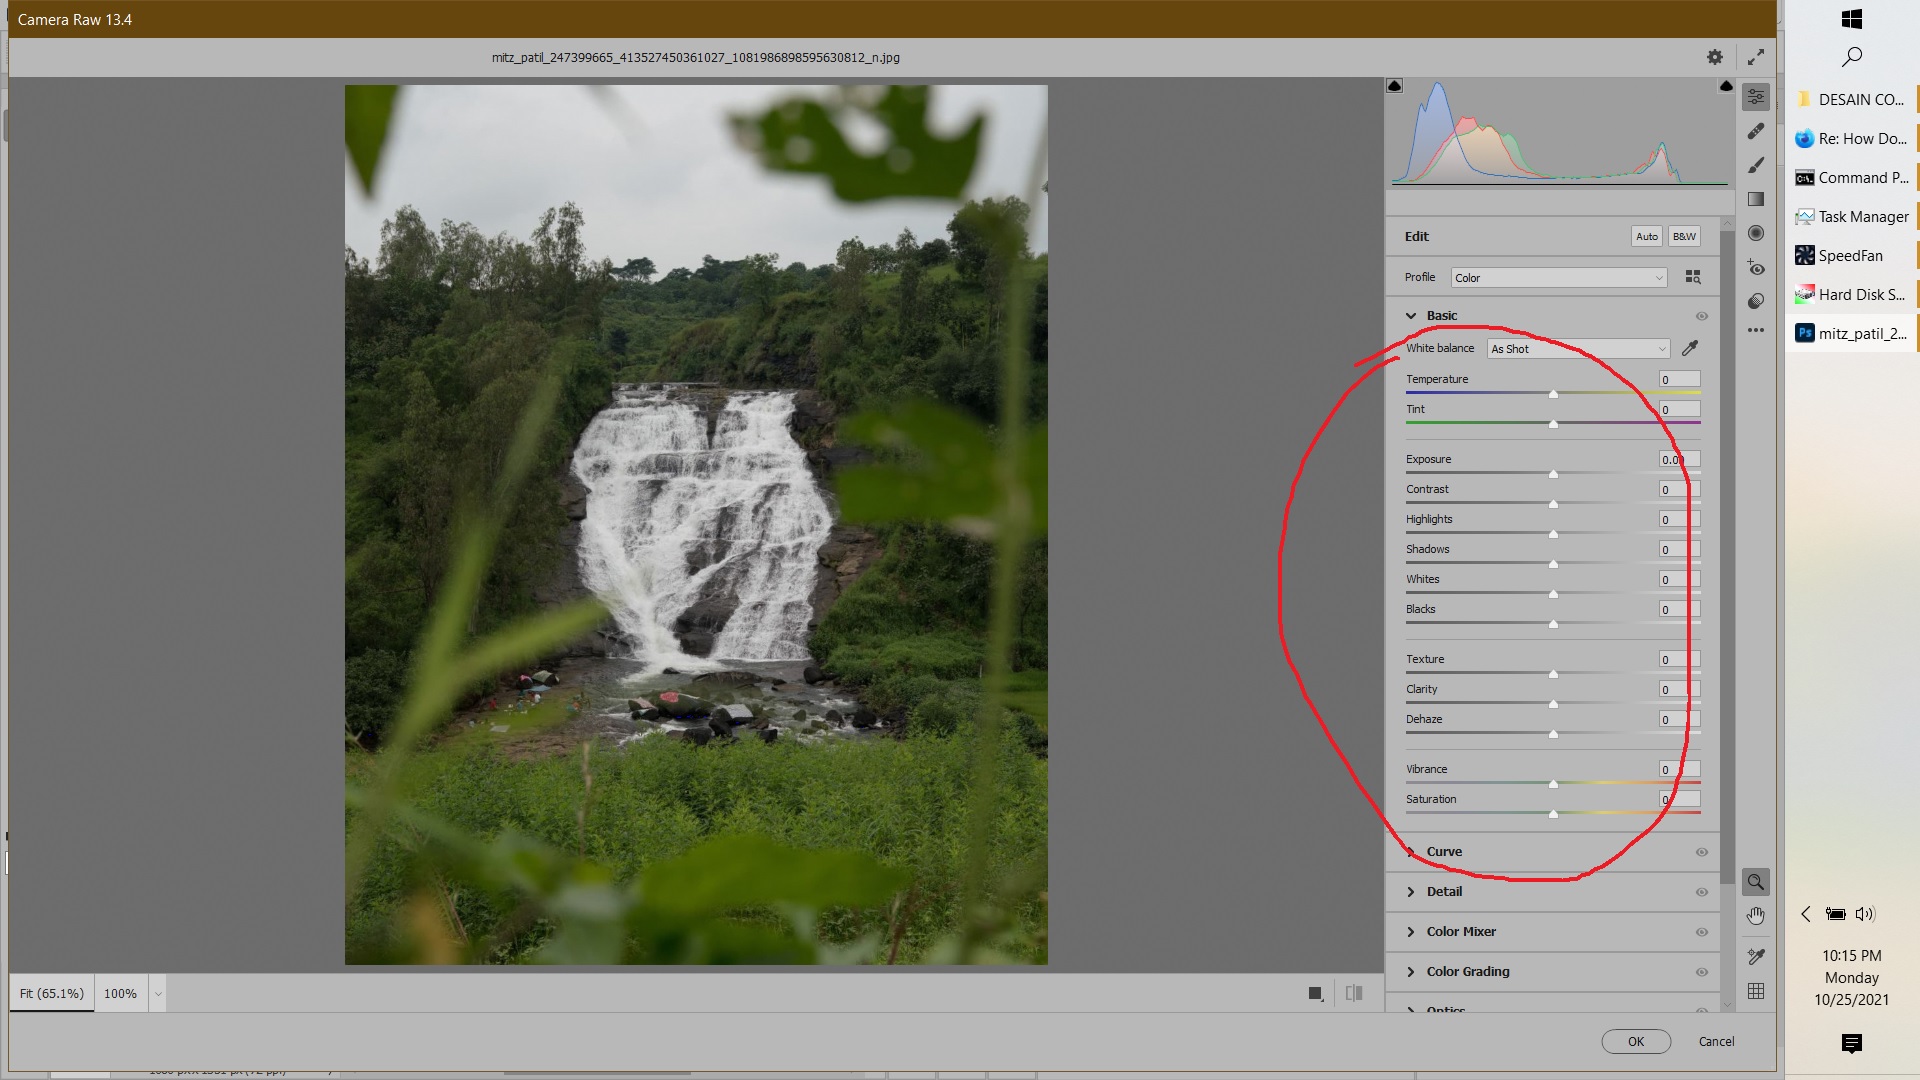
Task: Open the zoom level Fit dropdown
Action: click(50, 993)
